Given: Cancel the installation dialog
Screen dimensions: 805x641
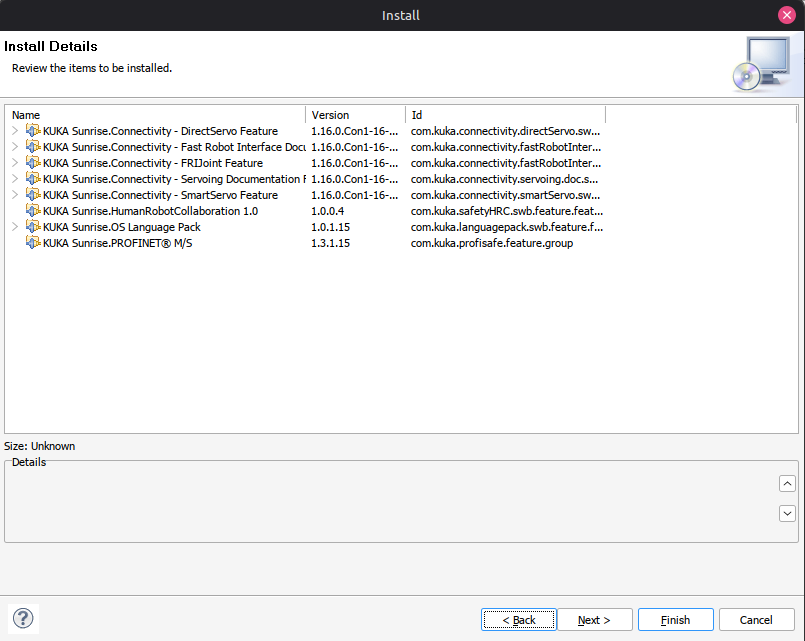Looking at the screenshot, I should [756, 620].
